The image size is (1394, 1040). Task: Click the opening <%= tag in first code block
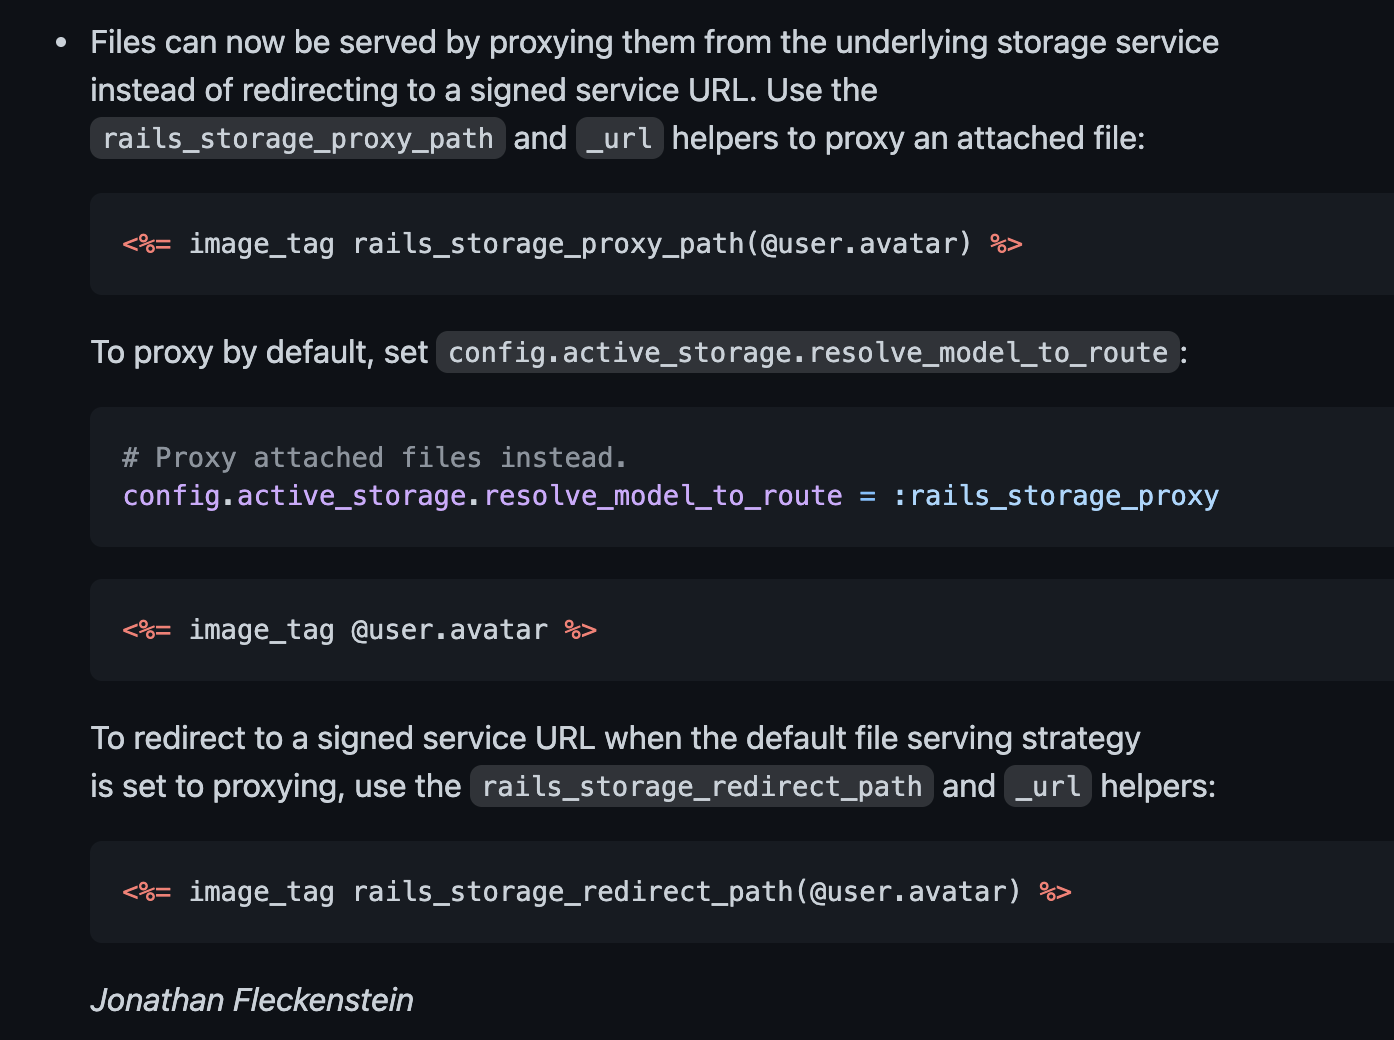click(x=147, y=244)
